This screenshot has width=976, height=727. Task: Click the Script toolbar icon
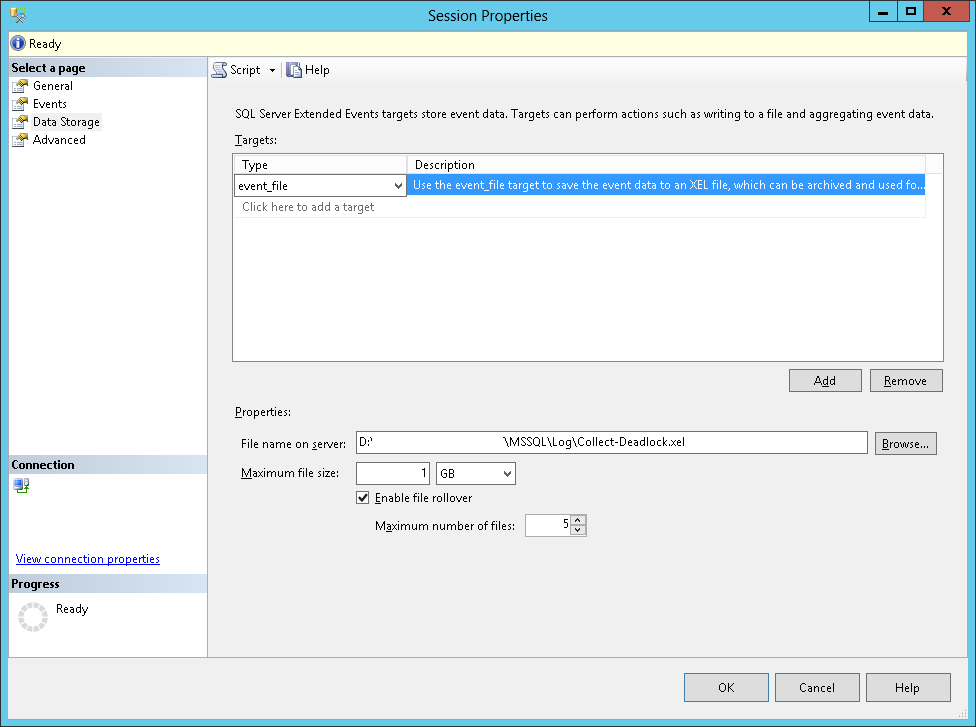219,70
